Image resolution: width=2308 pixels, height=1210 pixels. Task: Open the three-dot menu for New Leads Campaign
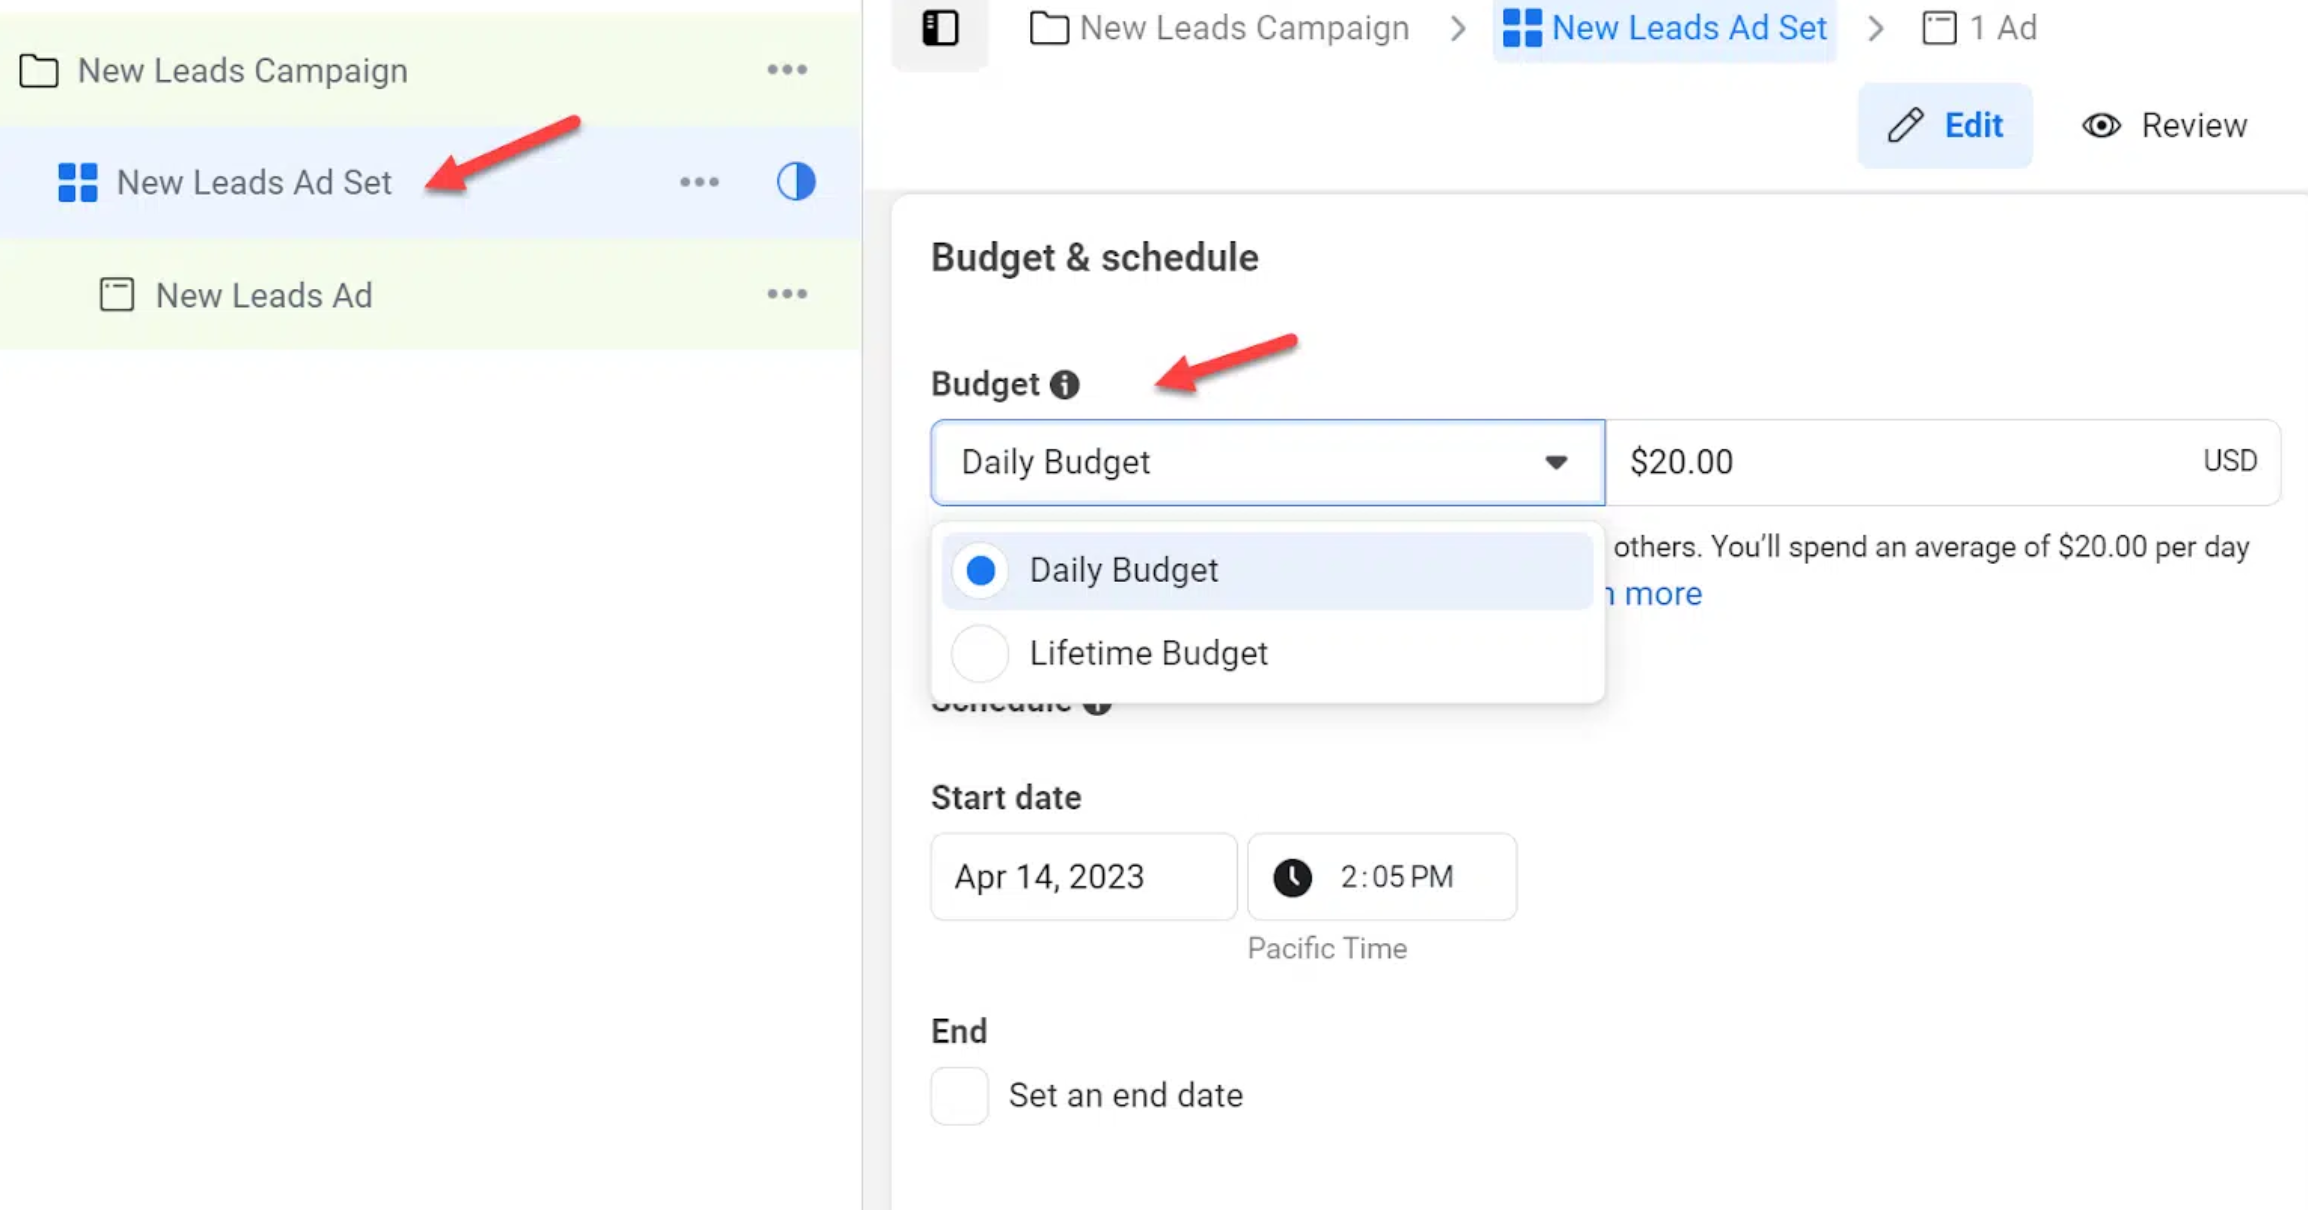786,68
